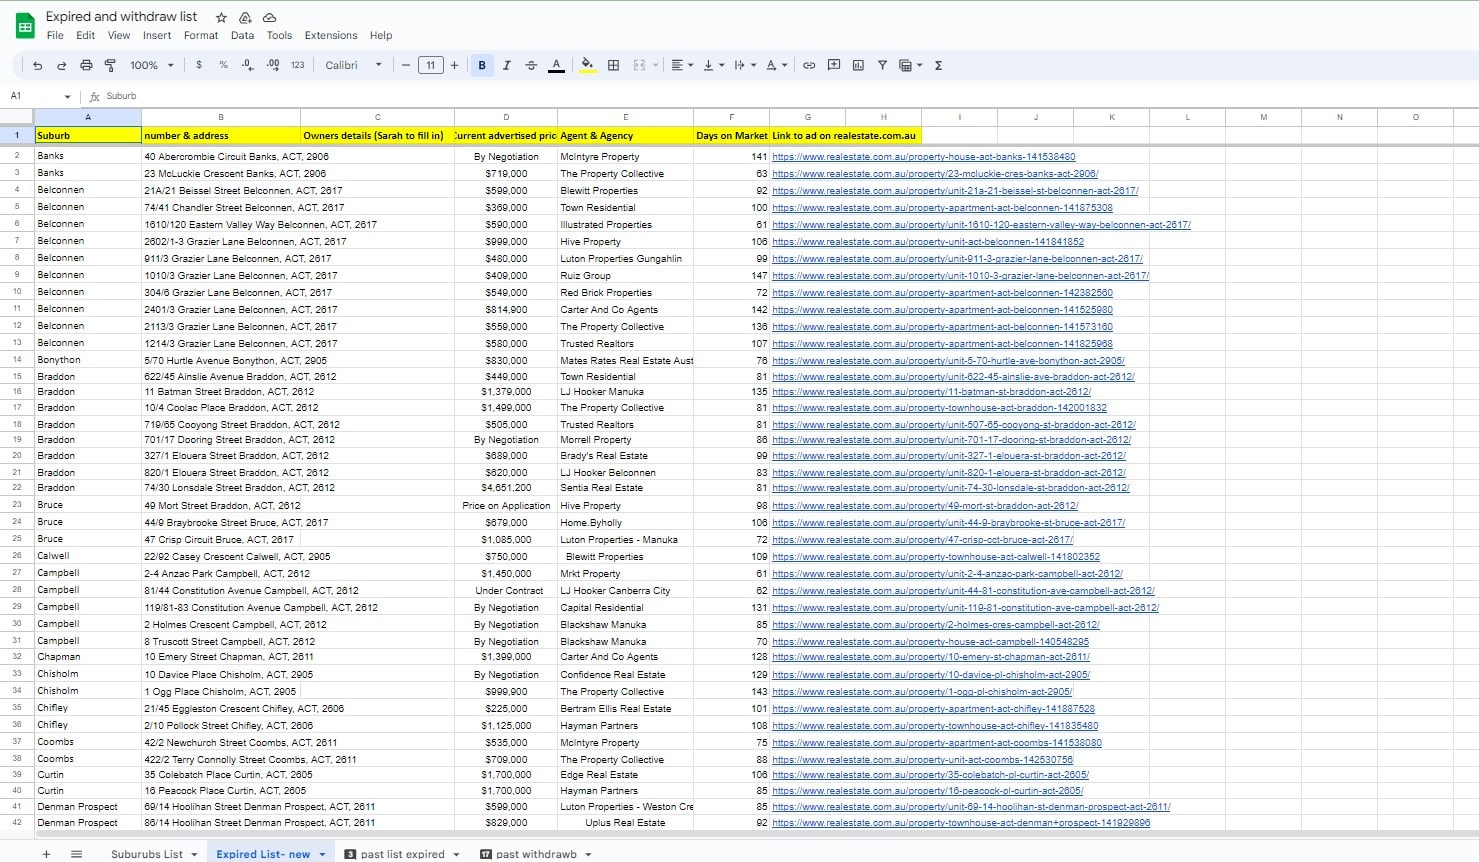Image resolution: width=1479 pixels, height=862 pixels.
Task: Open the Banks 141538480 property link
Action: click(923, 157)
